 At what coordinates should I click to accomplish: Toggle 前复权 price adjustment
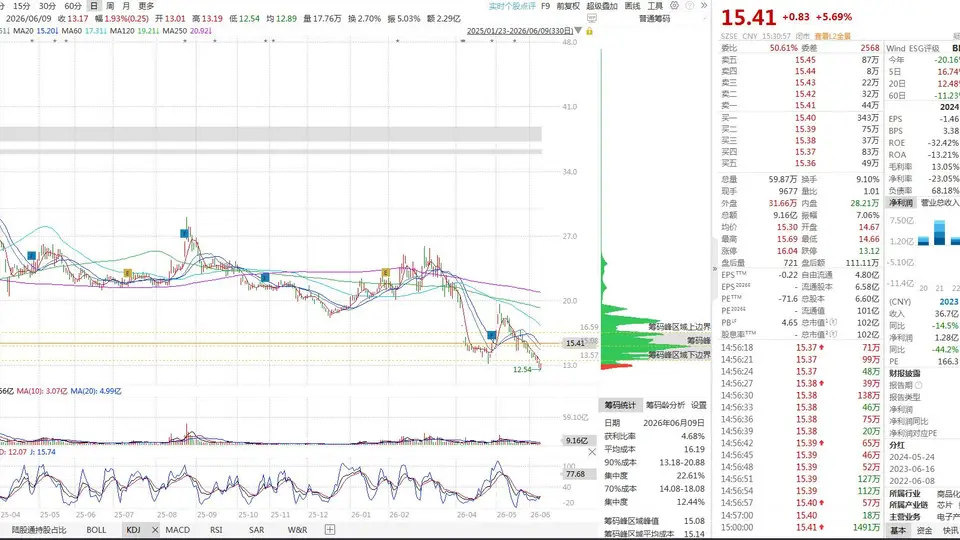568,6
